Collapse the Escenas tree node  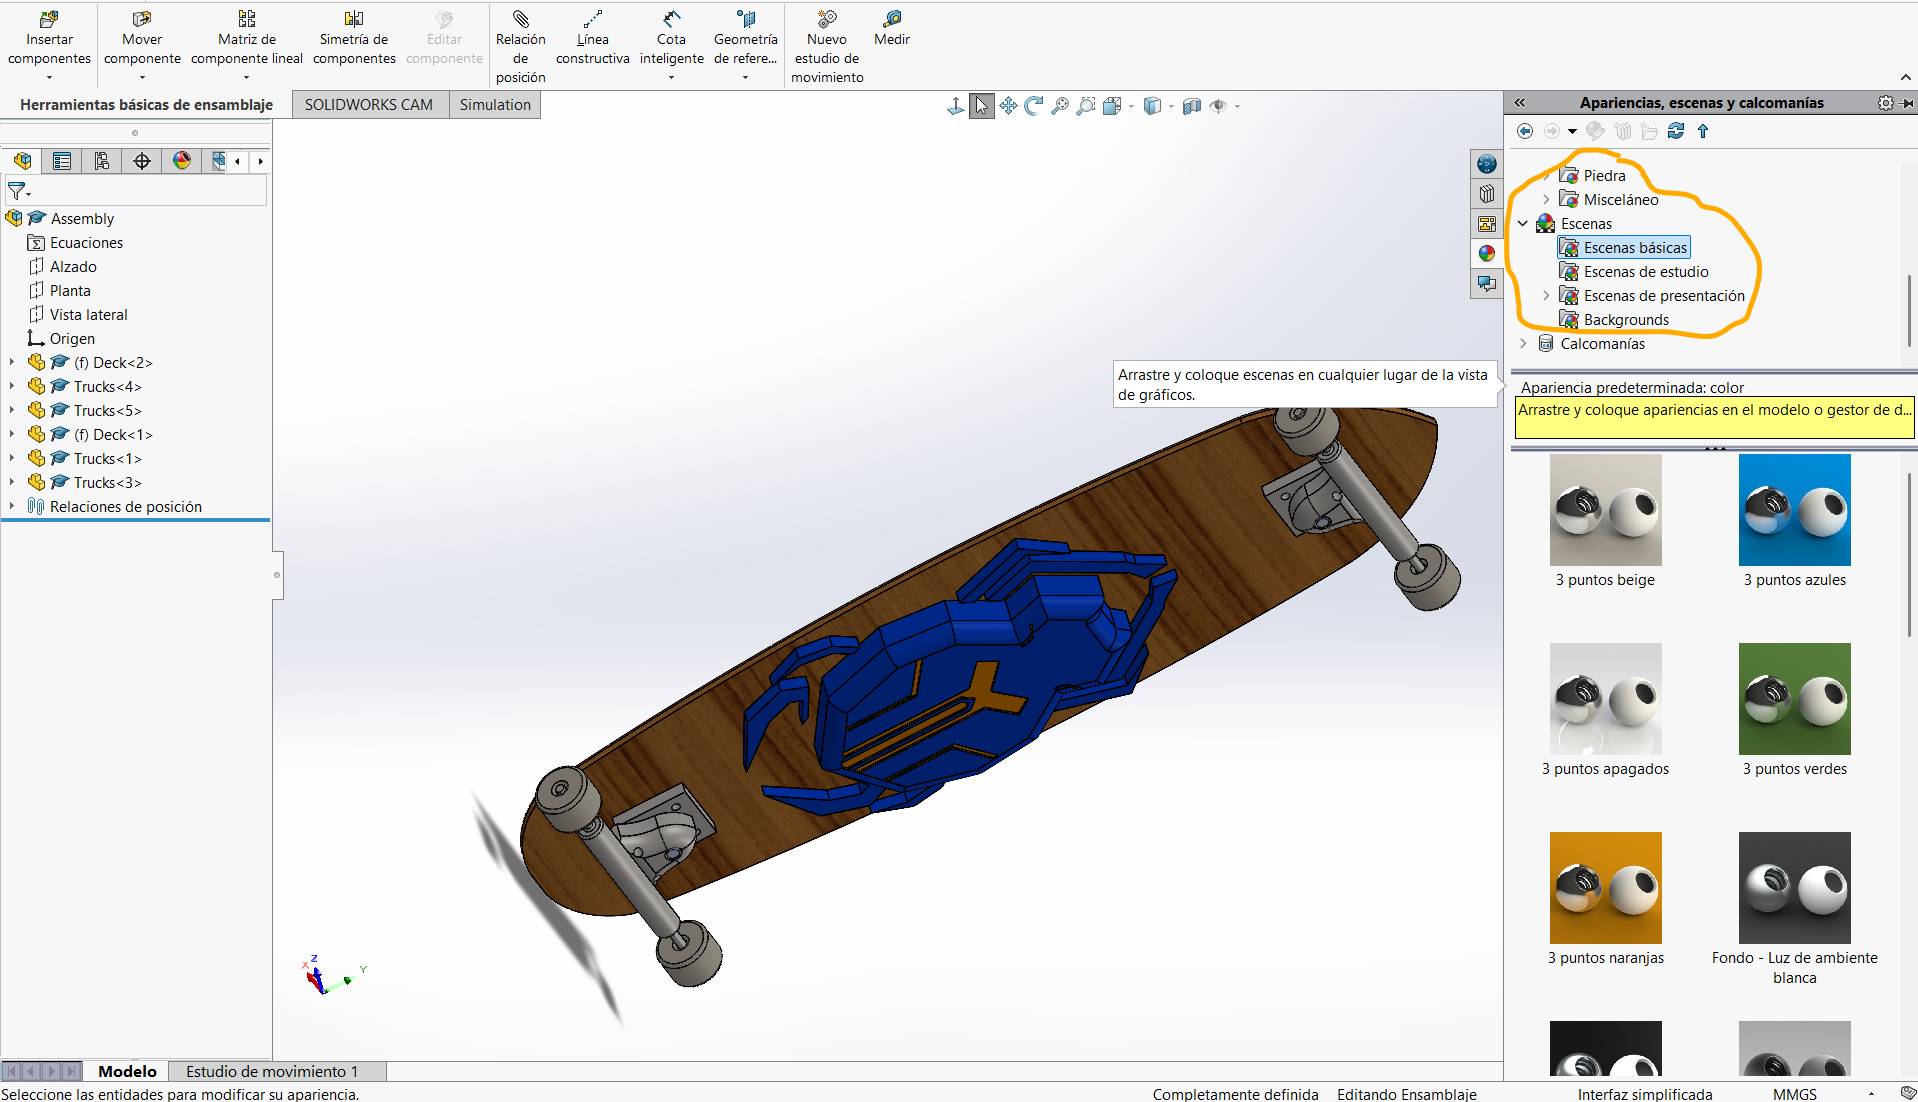tap(1523, 223)
